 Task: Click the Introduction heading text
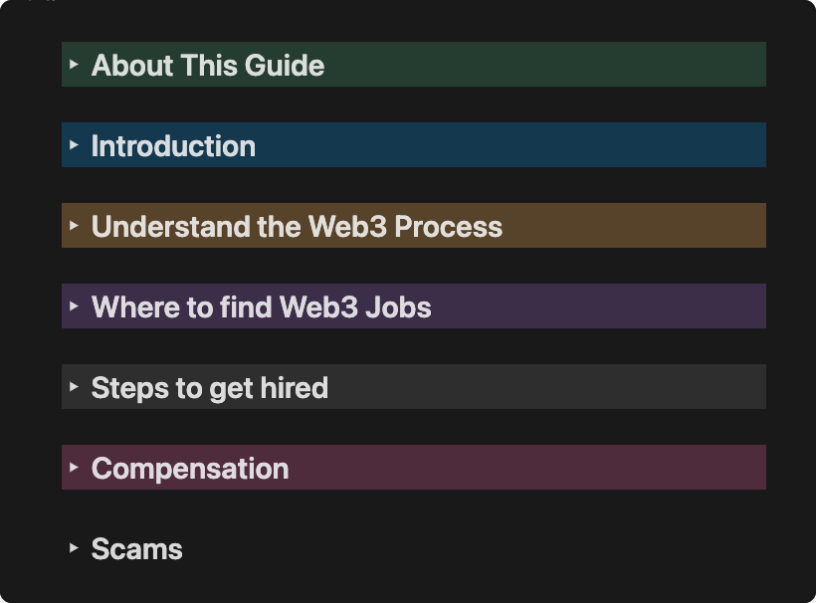click(173, 146)
